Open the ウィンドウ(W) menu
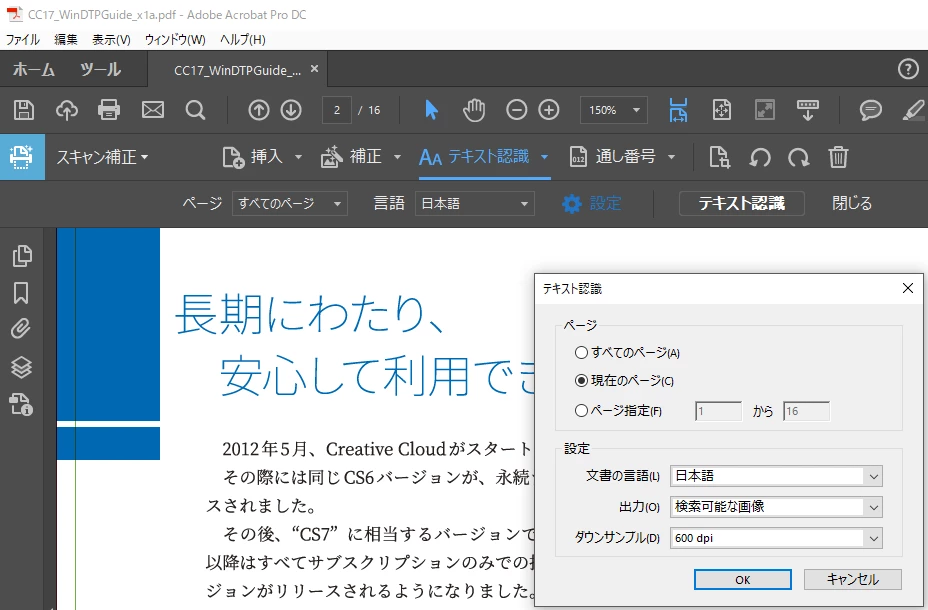 175,40
